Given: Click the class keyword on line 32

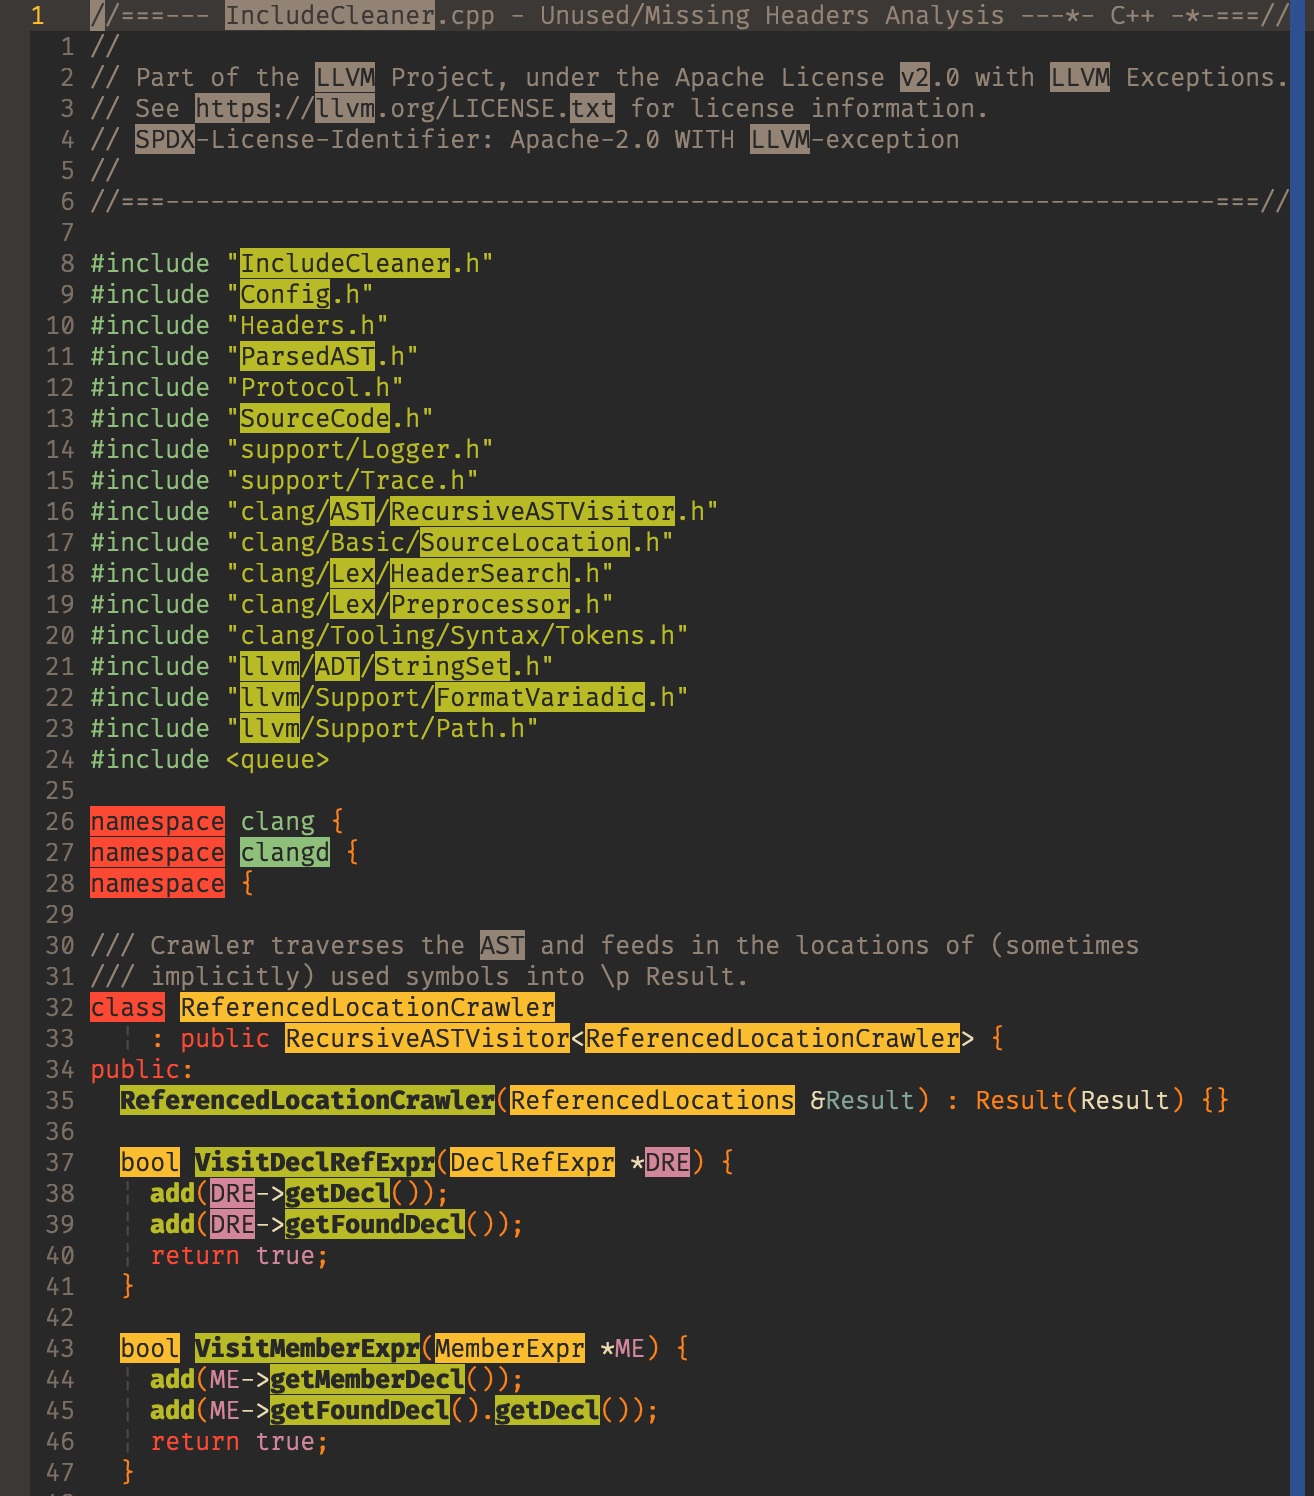Looking at the screenshot, I should (126, 1007).
